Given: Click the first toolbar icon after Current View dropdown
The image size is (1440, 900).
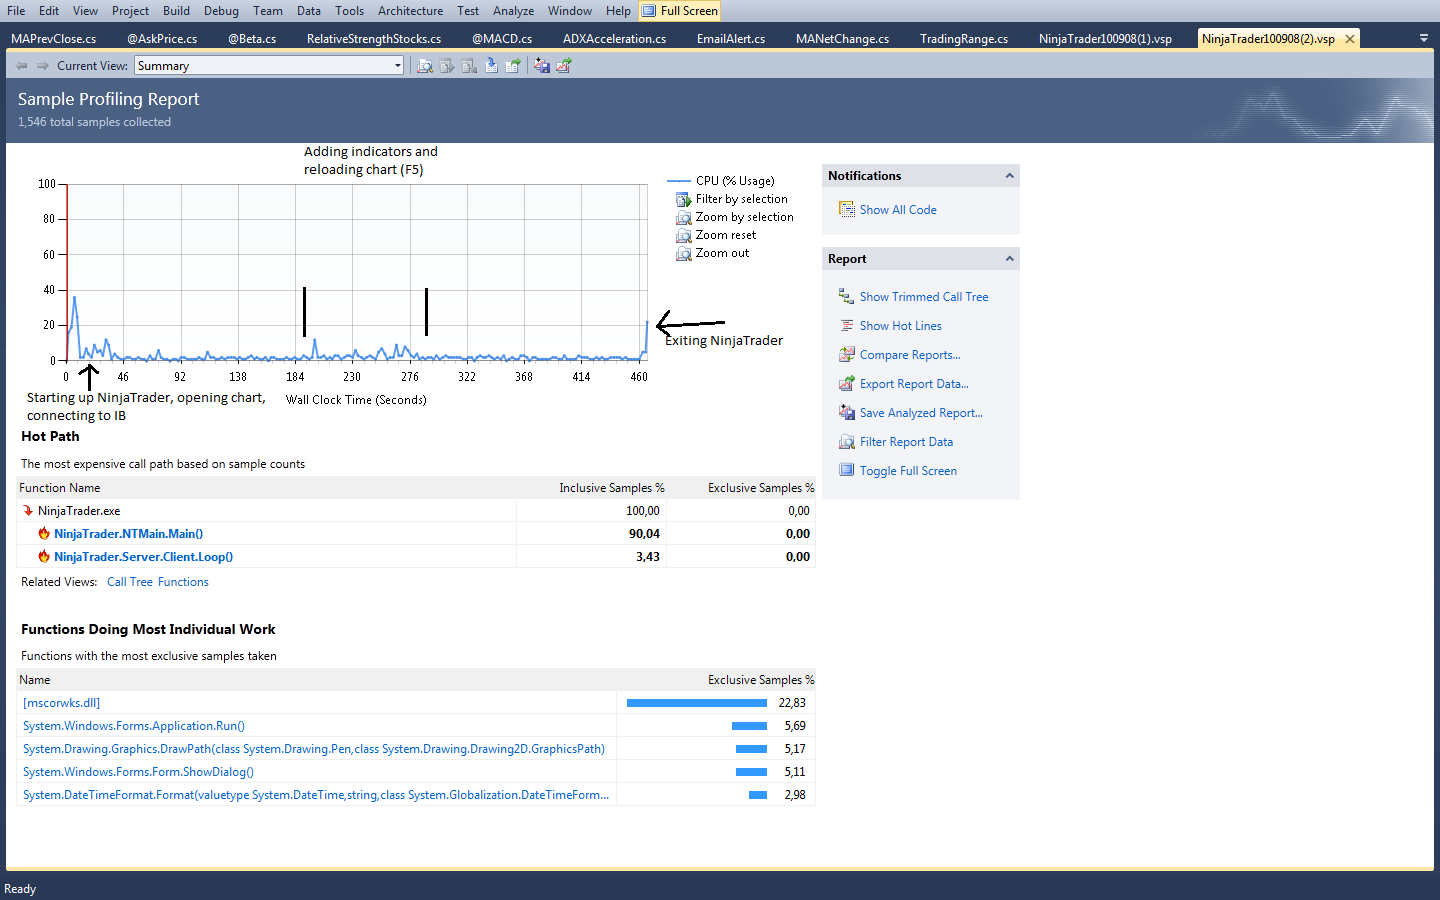Looking at the screenshot, I should pos(425,66).
